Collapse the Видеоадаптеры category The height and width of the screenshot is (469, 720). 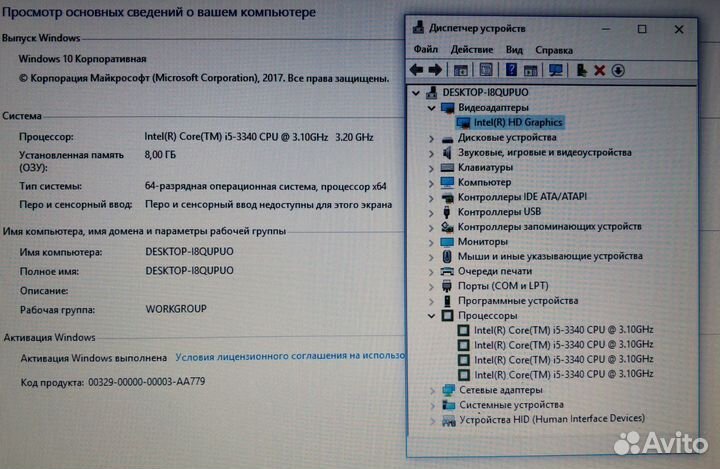pyautogui.click(x=431, y=108)
